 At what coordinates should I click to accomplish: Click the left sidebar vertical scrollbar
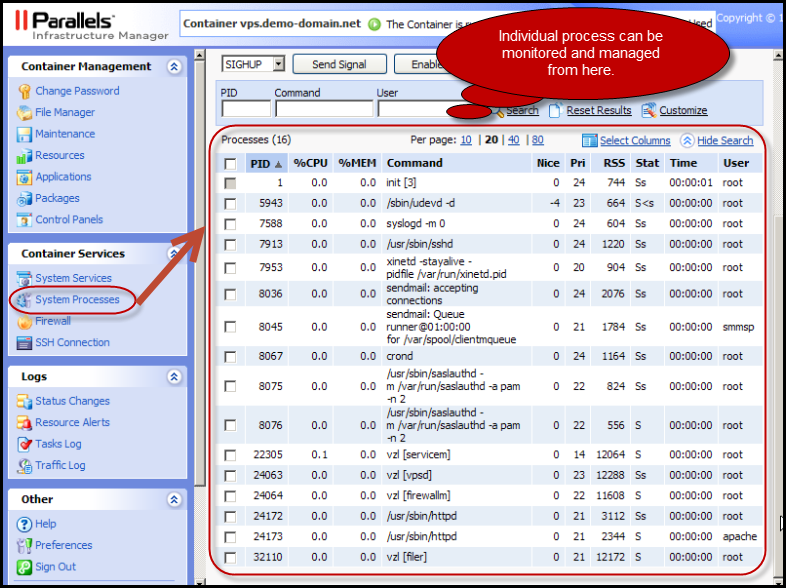coord(200,271)
